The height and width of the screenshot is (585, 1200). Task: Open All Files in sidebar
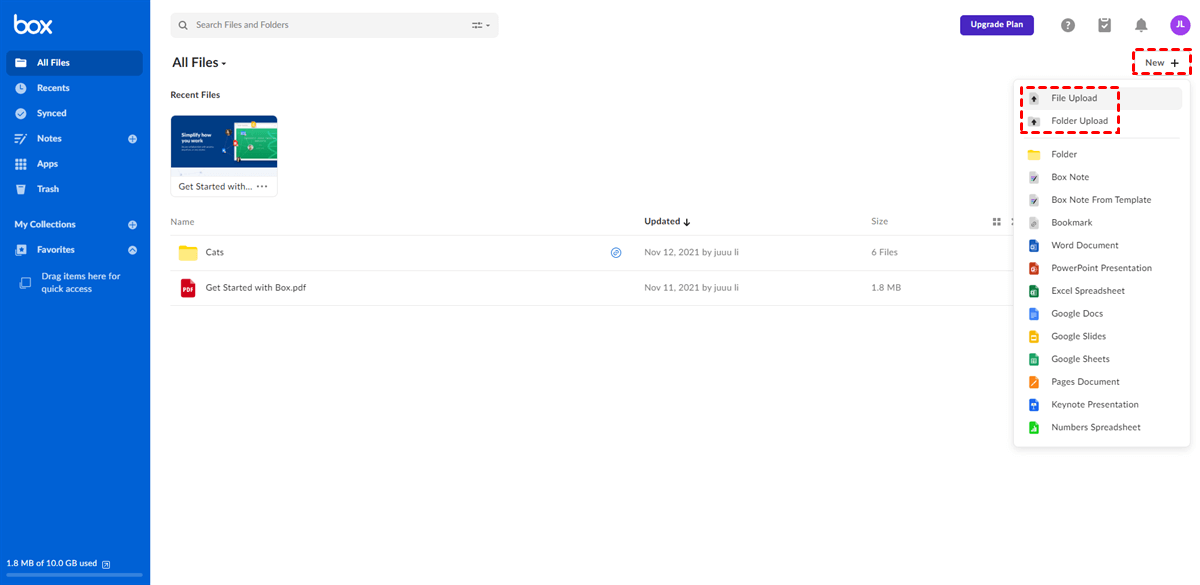(75, 63)
